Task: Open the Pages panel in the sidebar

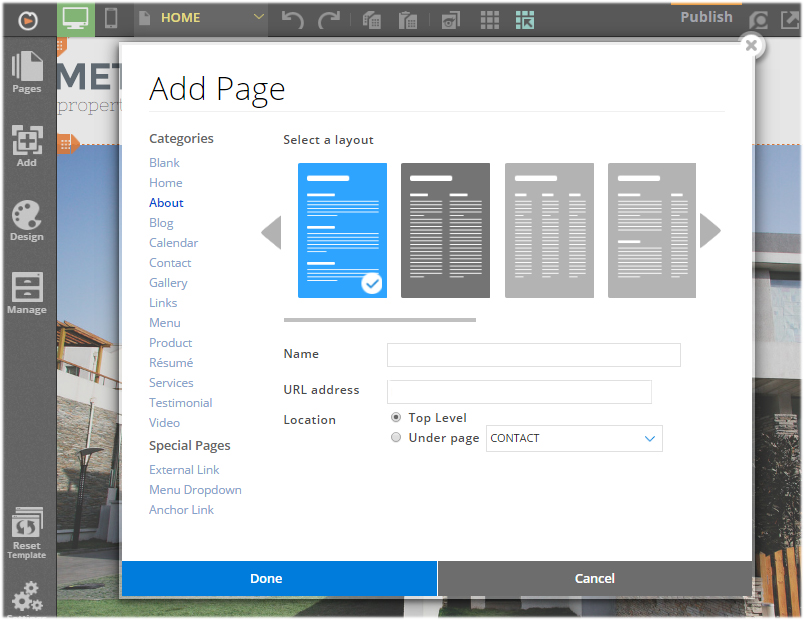Action: 26,73
